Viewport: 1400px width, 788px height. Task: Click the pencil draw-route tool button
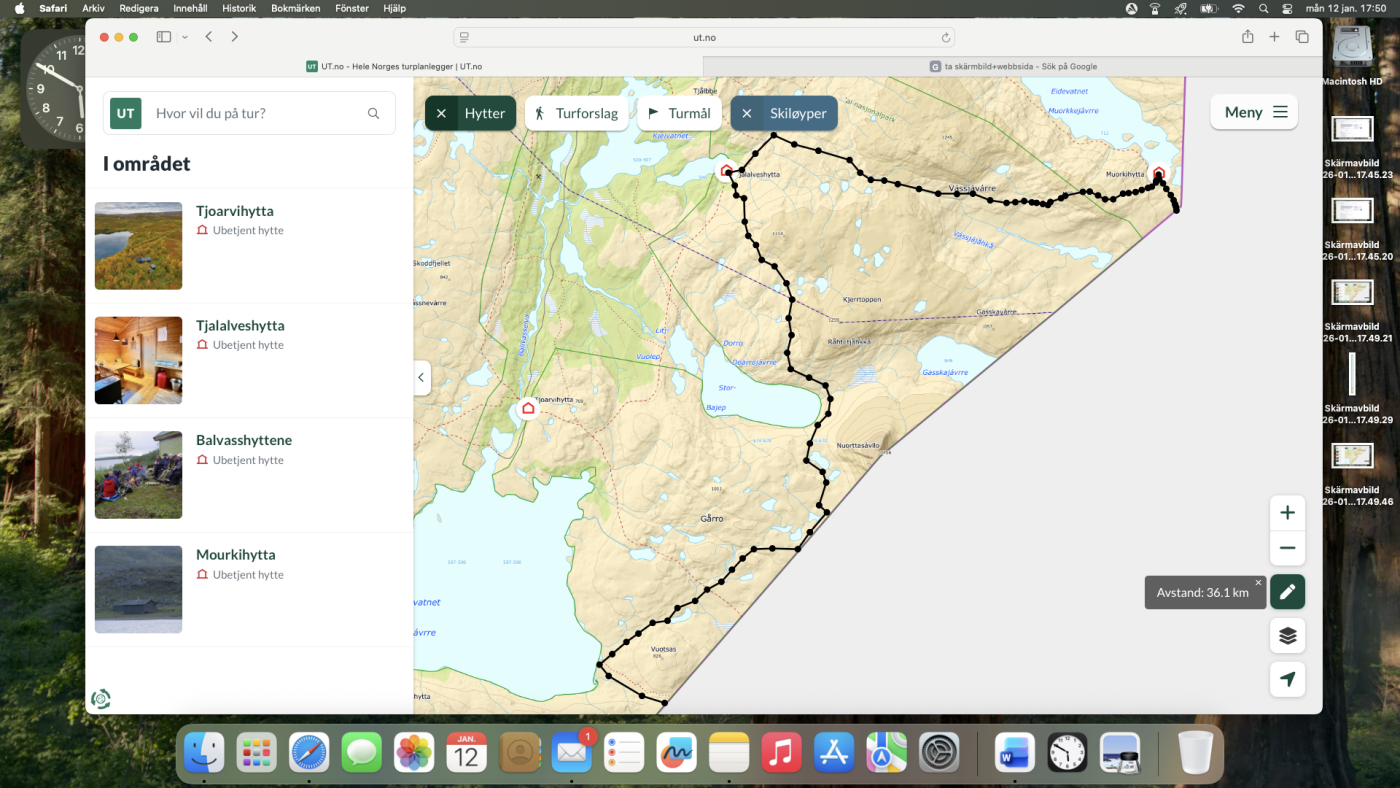[x=1287, y=592]
